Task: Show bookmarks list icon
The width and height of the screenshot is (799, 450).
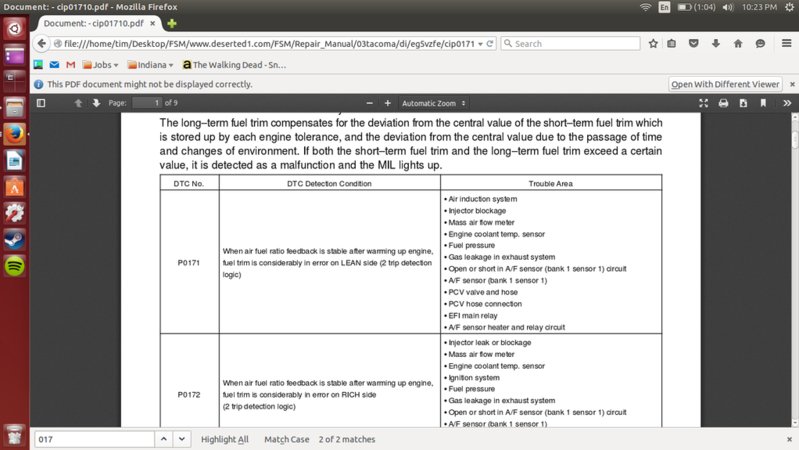Action: (x=672, y=44)
